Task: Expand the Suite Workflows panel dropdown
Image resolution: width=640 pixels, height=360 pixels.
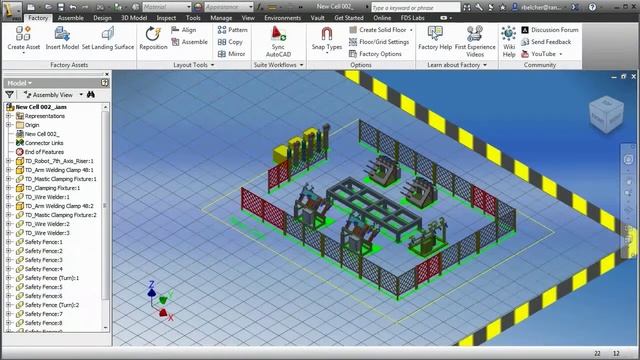Action: 302,65
